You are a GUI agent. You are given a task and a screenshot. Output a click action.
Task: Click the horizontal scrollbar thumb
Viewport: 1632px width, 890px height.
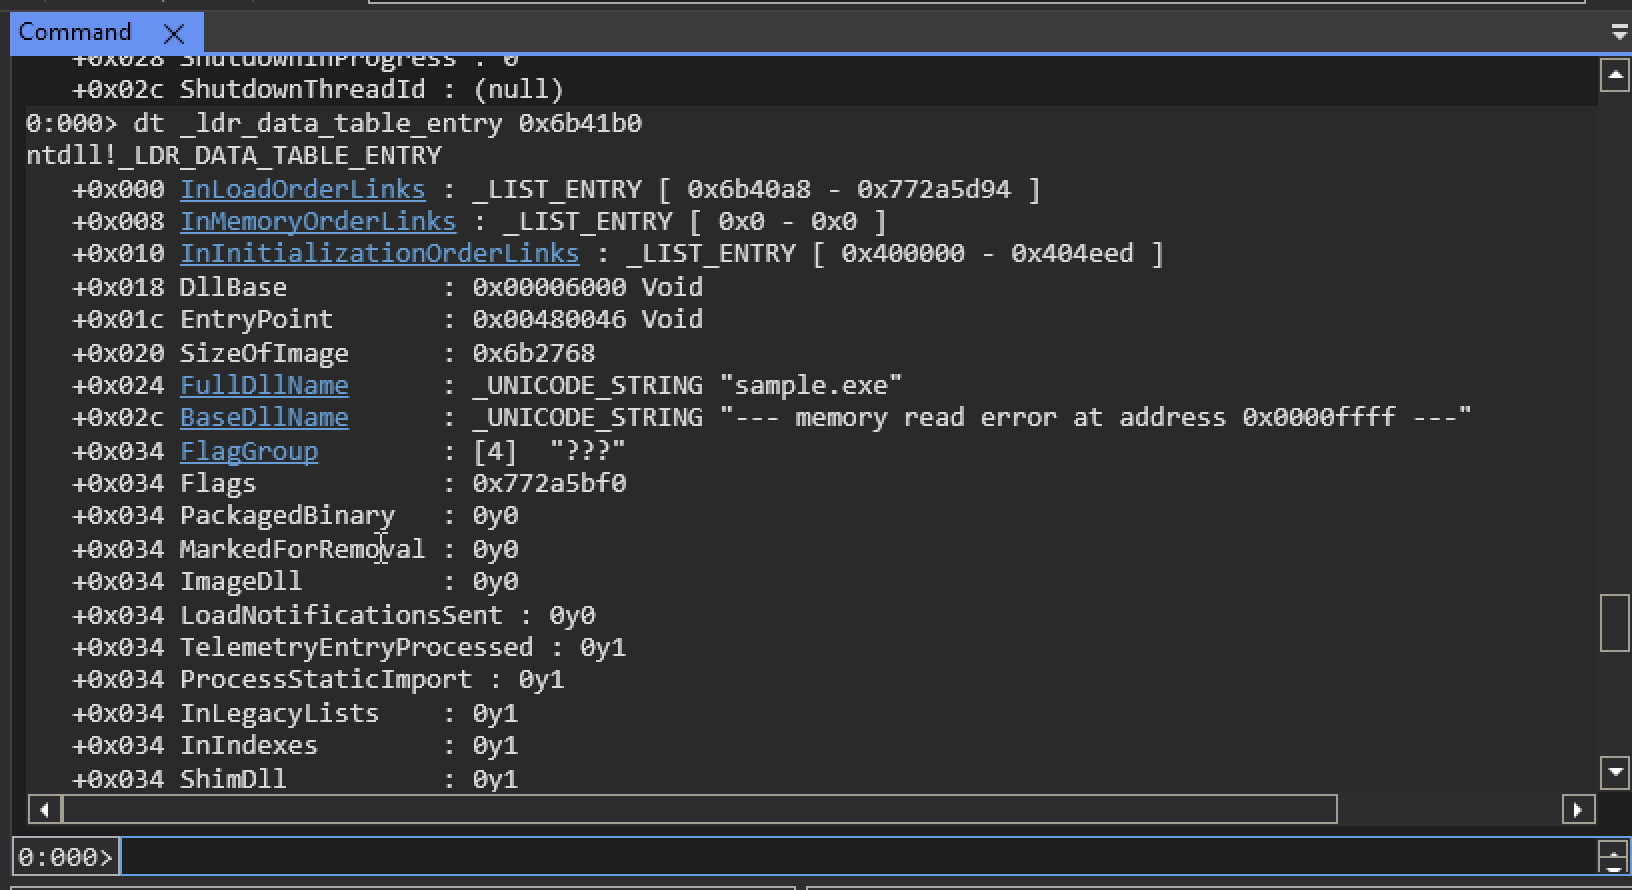[x=699, y=809]
